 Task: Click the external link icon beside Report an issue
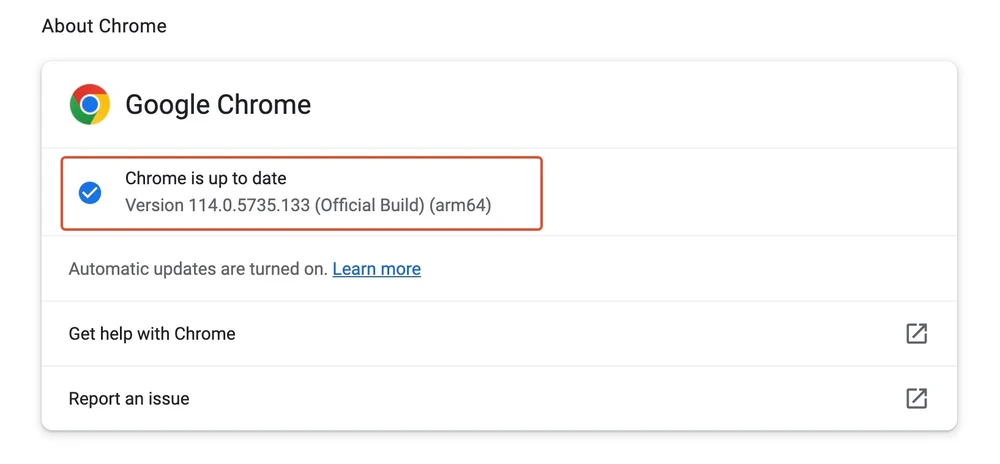[x=916, y=399]
